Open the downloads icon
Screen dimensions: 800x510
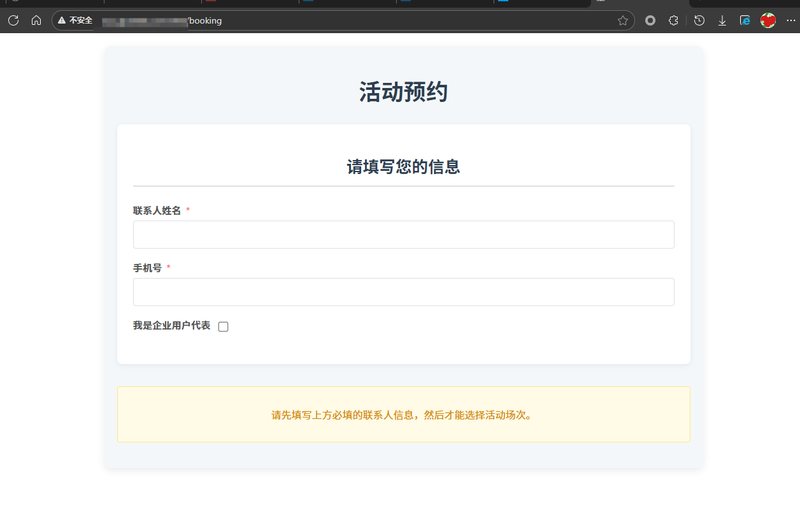coord(722,20)
